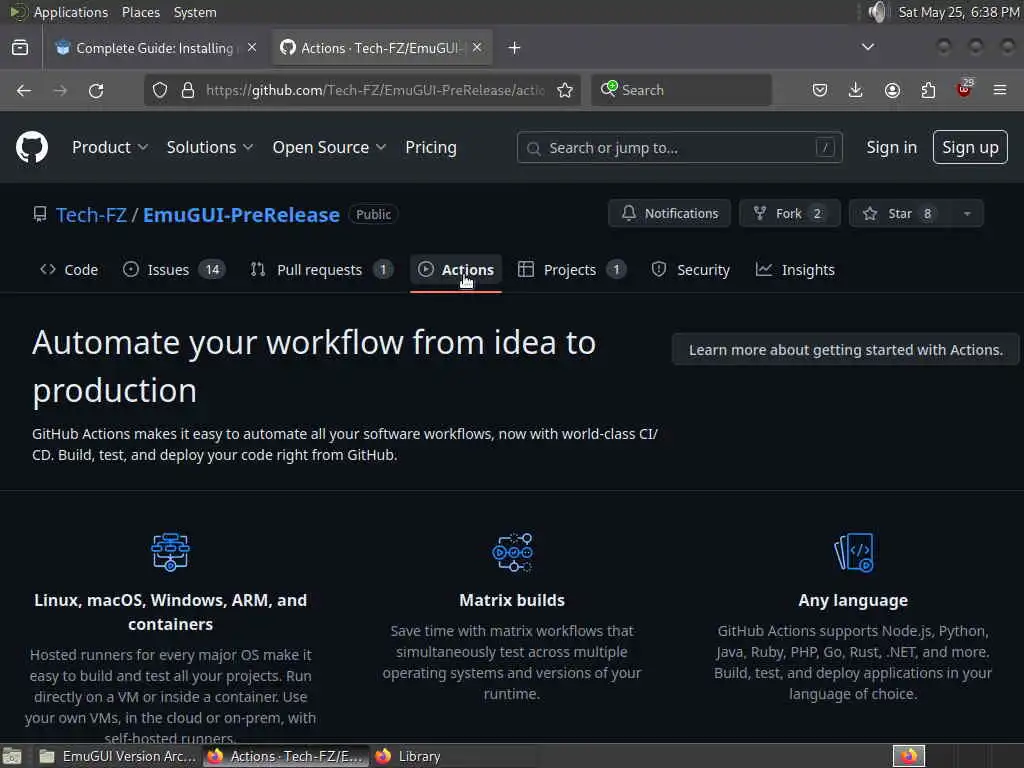Open the System menu
Image resolution: width=1024 pixels, height=768 pixels.
coord(195,12)
